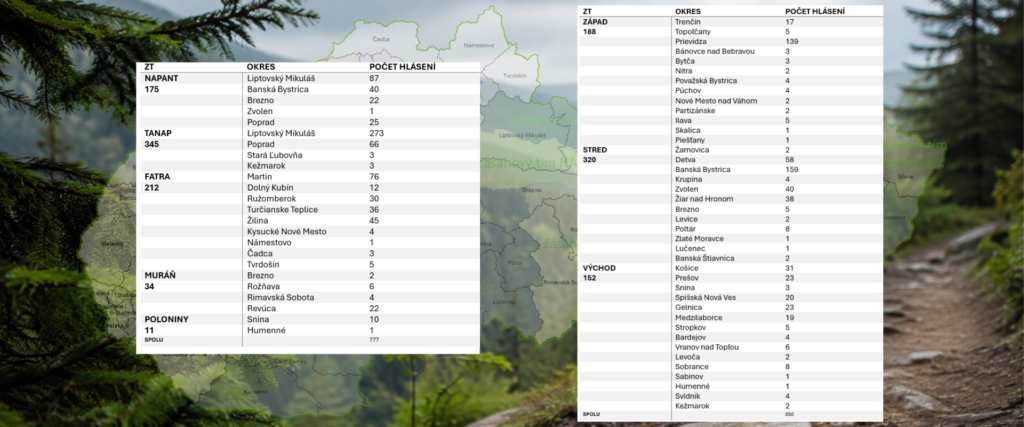Click the POČET HLÁSENÍ header in left table
Viewport: 1024px width, 427px height.
[x=402, y=67]
